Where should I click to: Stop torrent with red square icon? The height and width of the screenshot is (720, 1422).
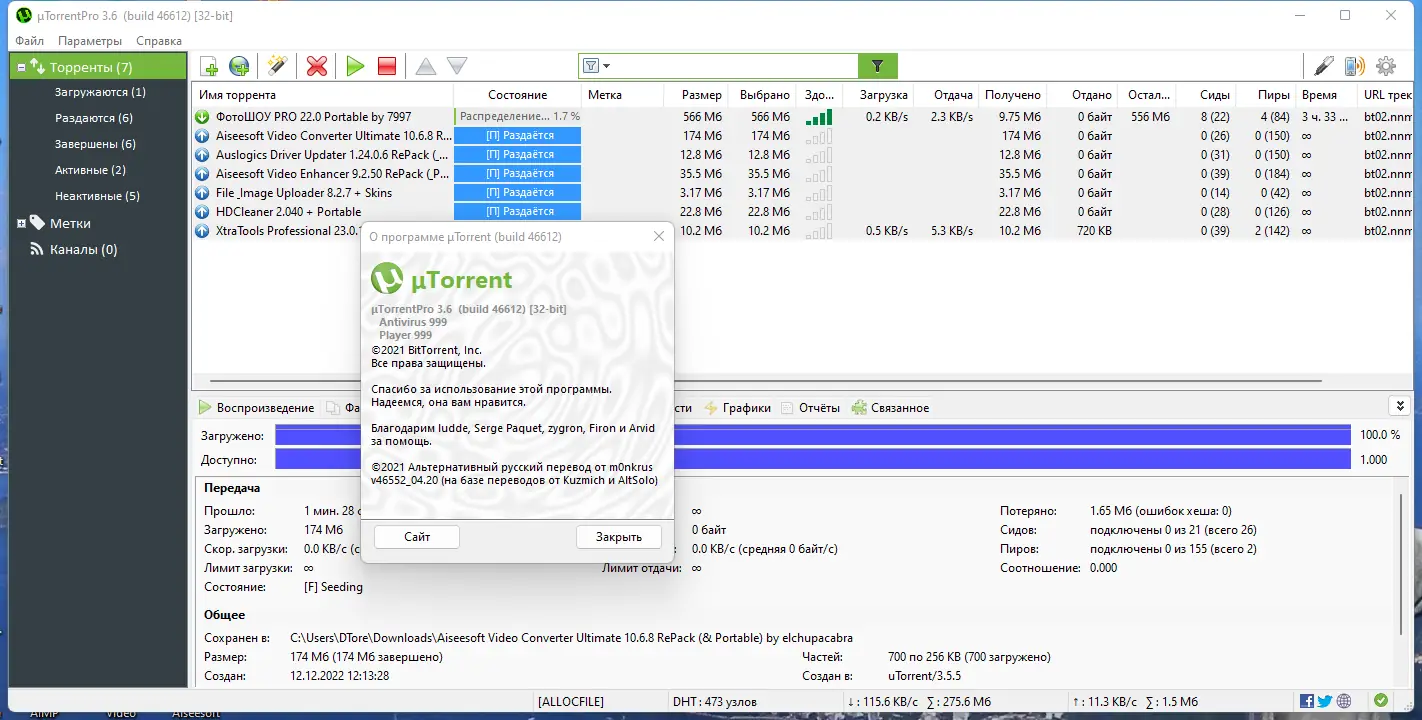(x=387, y=67)
